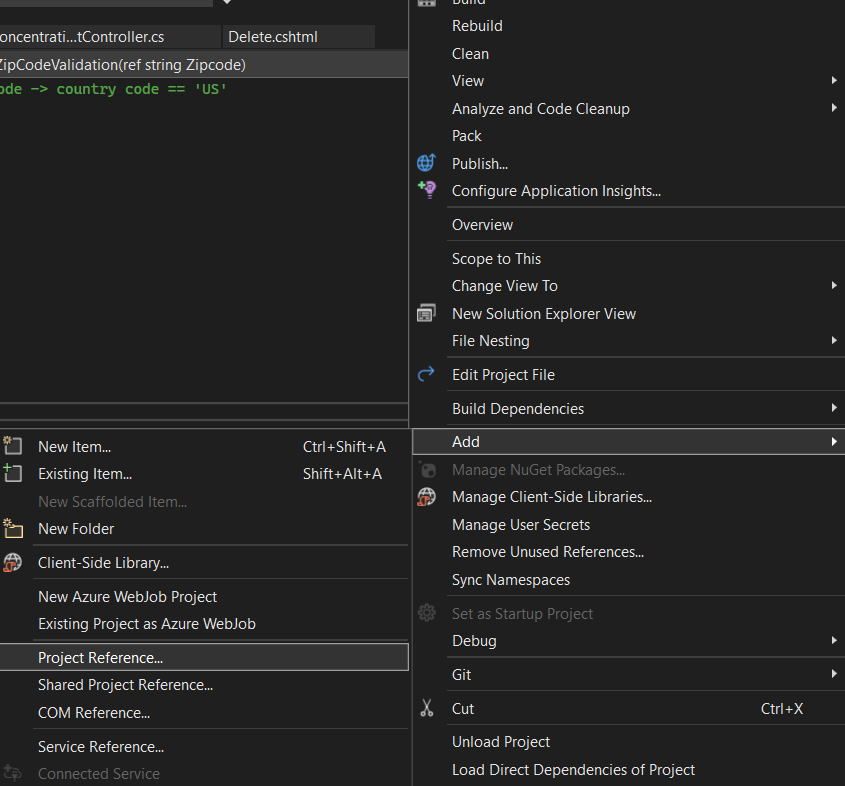Expand the Analyze and Code Cleanup submenu
This screenshot has height=786, width=845.
pos(834,108)
